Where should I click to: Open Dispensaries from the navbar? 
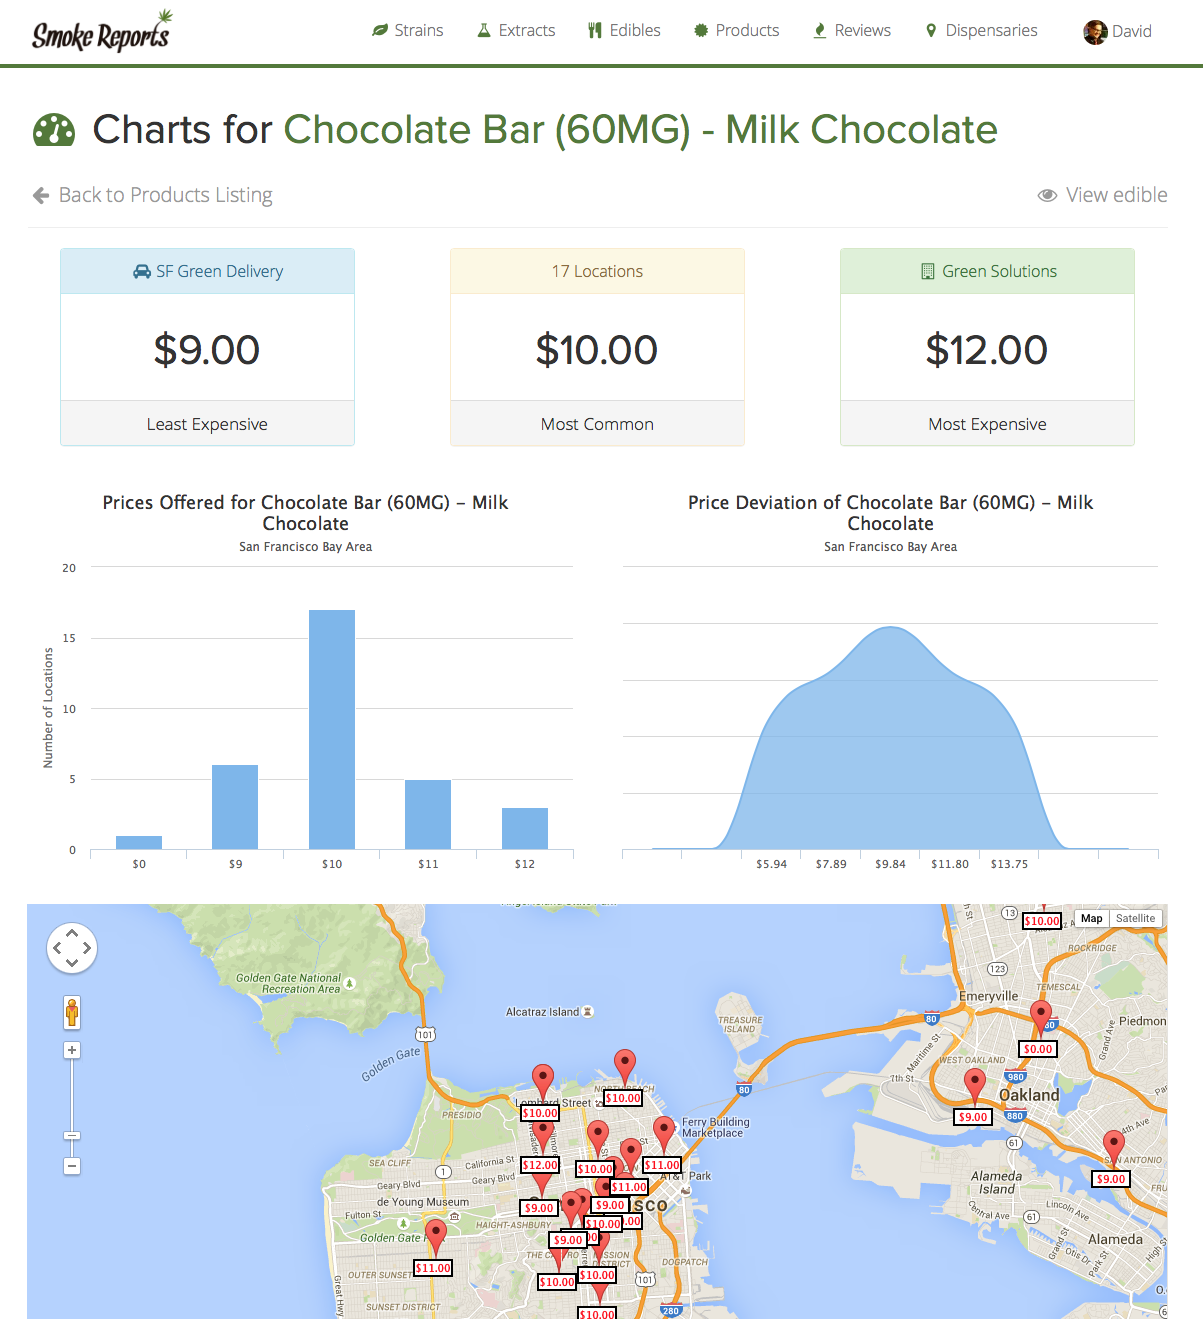[981, 31]
